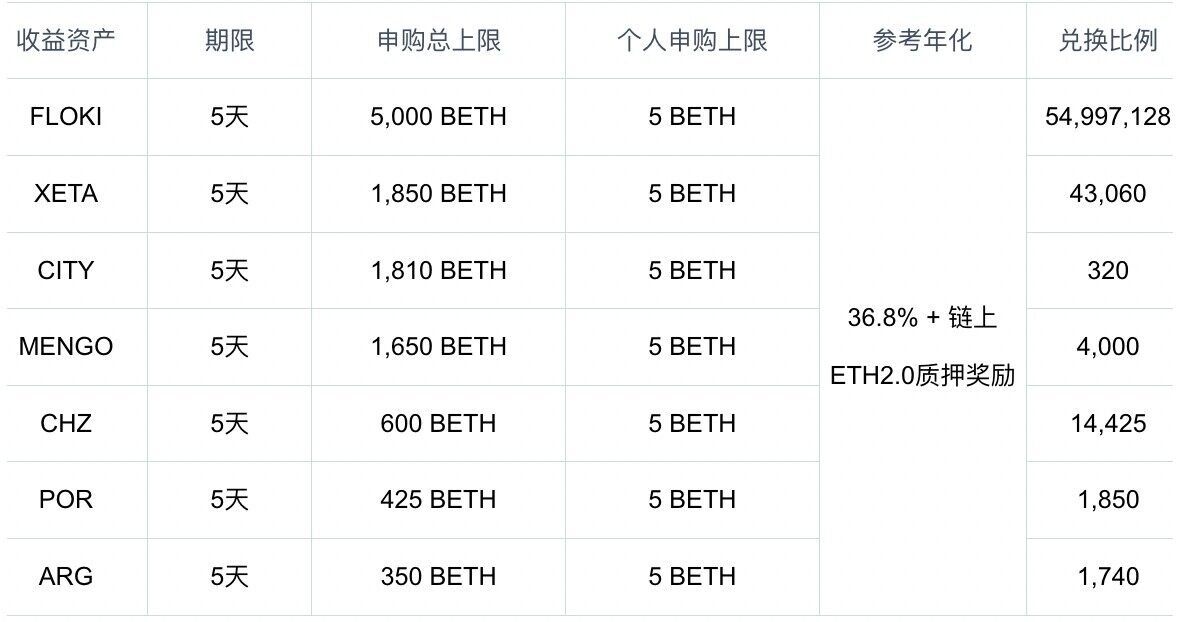The image size is (1180, 622).
Task: Click the MENGO asset name
Action: (x=66, y=347)
